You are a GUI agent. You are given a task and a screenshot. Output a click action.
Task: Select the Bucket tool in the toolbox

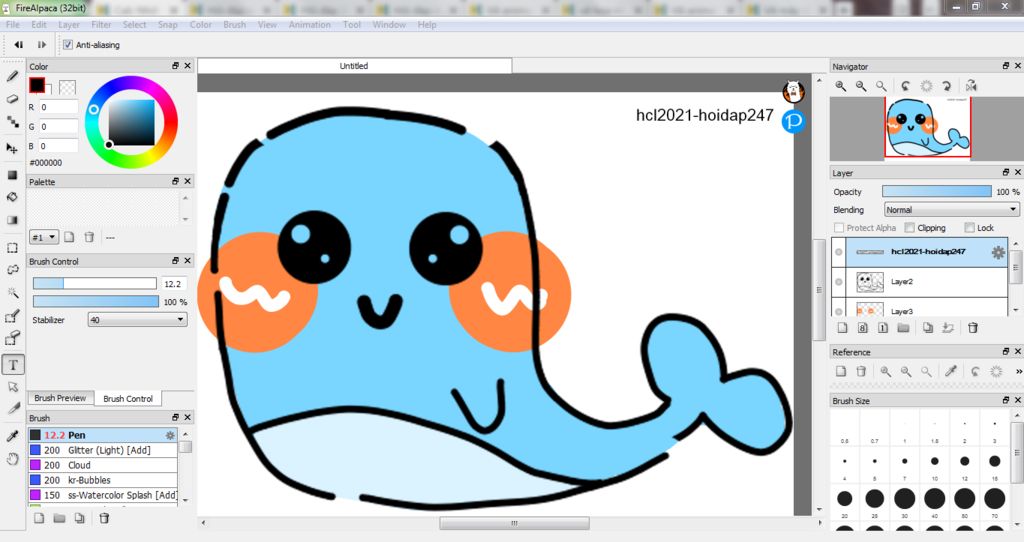(x=12, y=197)
